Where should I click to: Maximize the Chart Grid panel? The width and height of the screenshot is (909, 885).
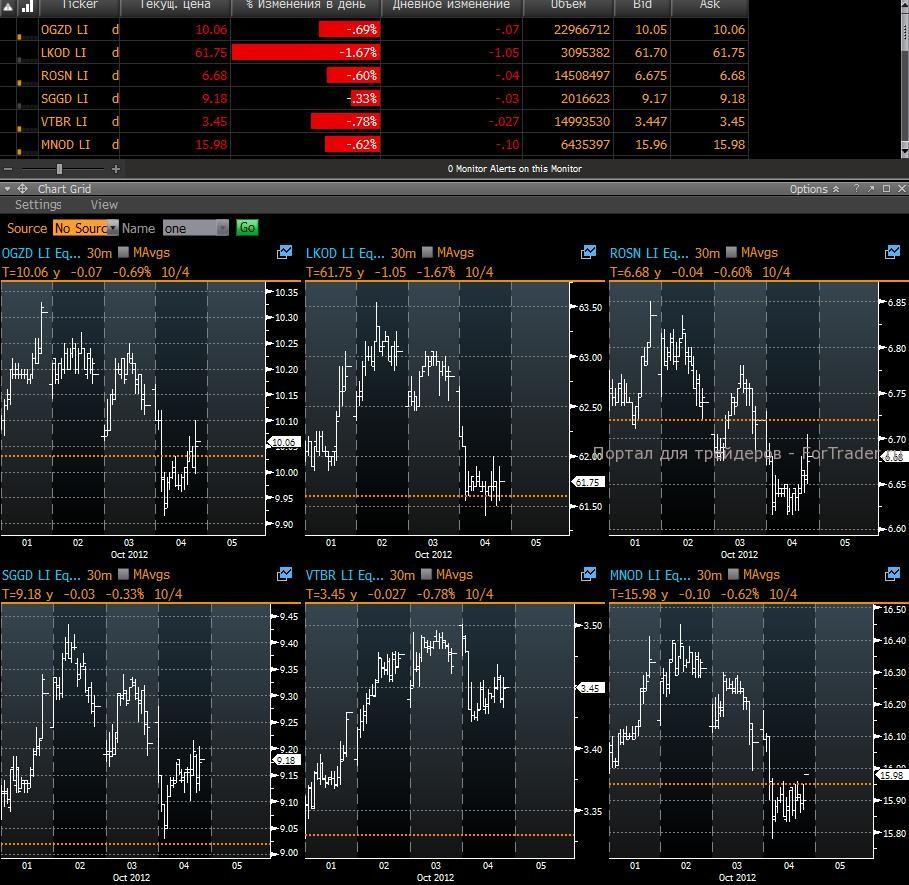pyautogui.click(x=886, y=188)
